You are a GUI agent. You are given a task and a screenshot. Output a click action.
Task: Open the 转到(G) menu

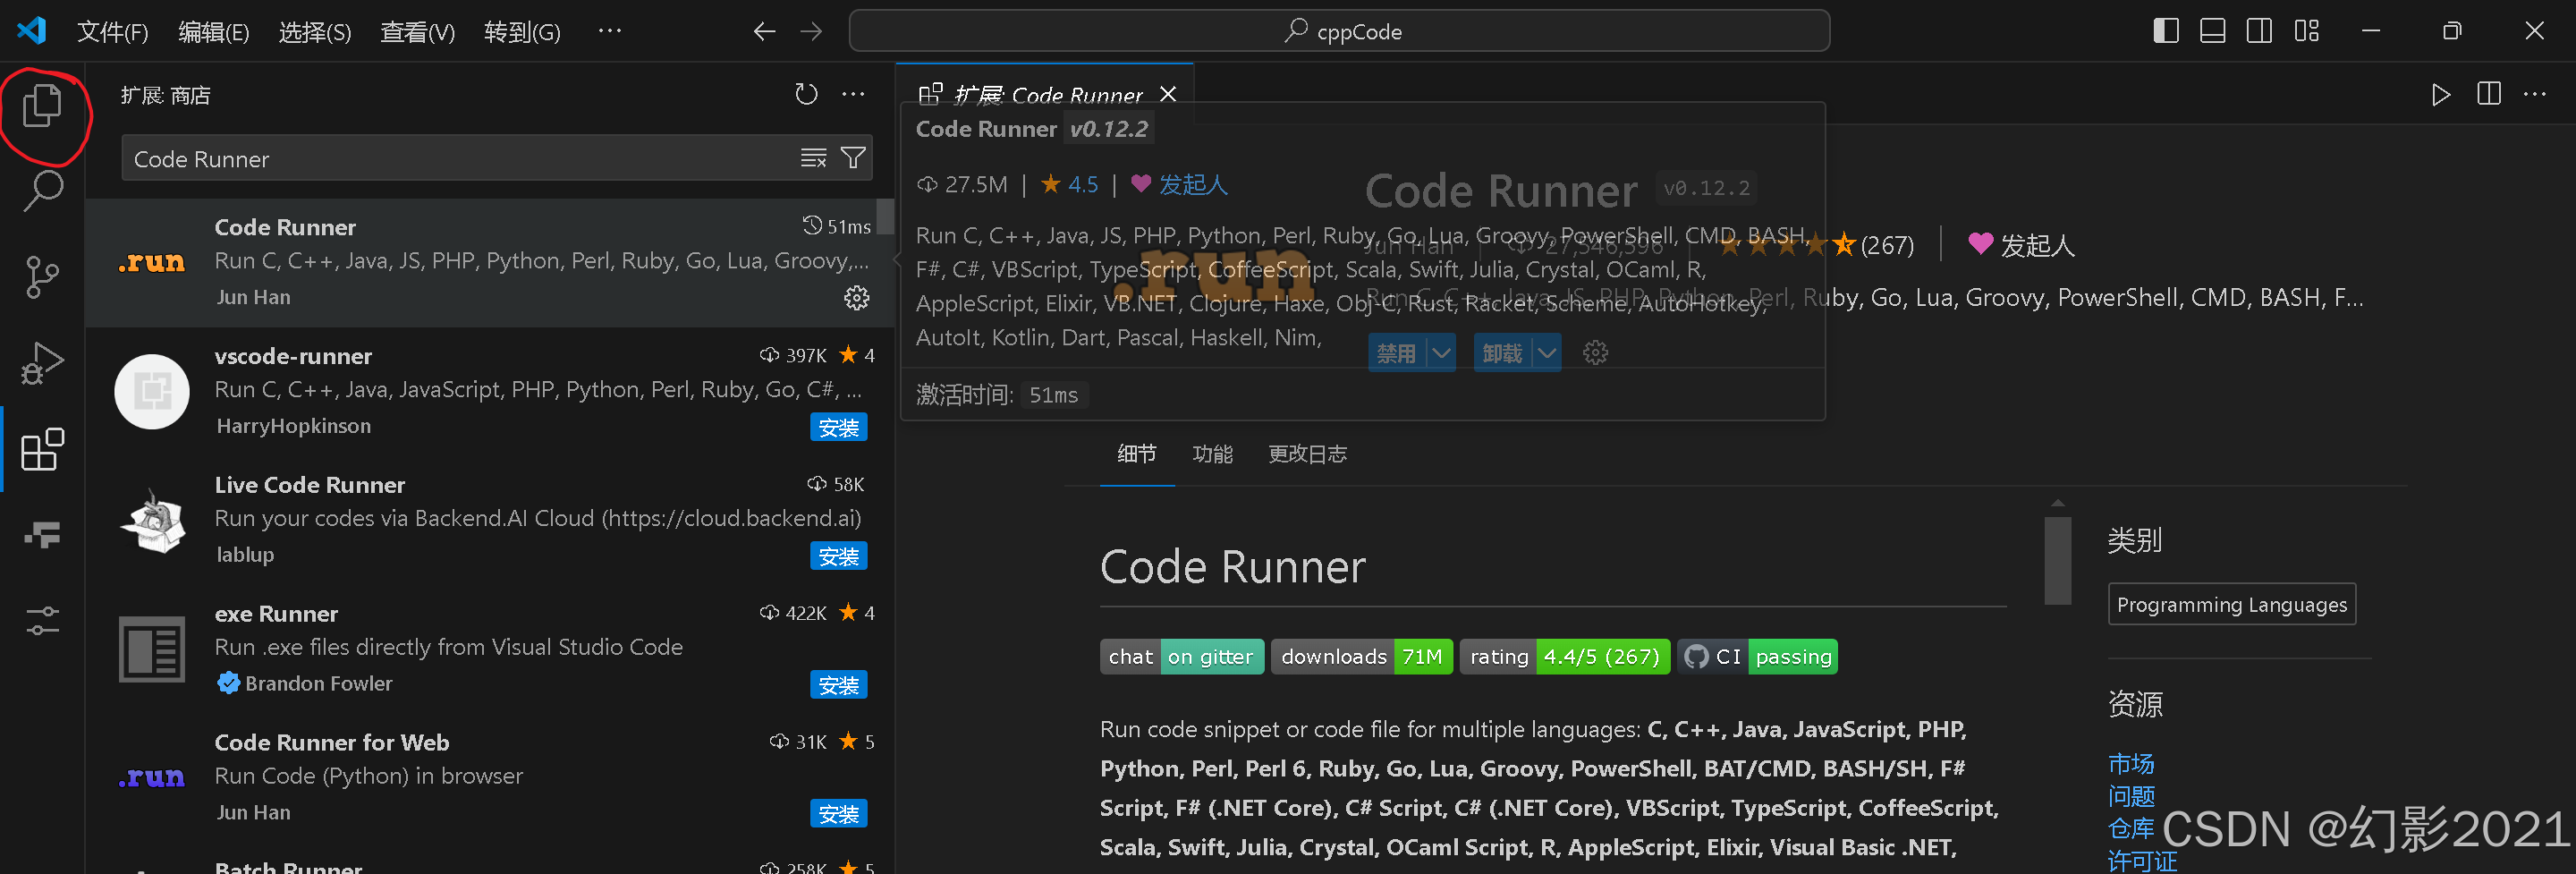click(522, 32)
